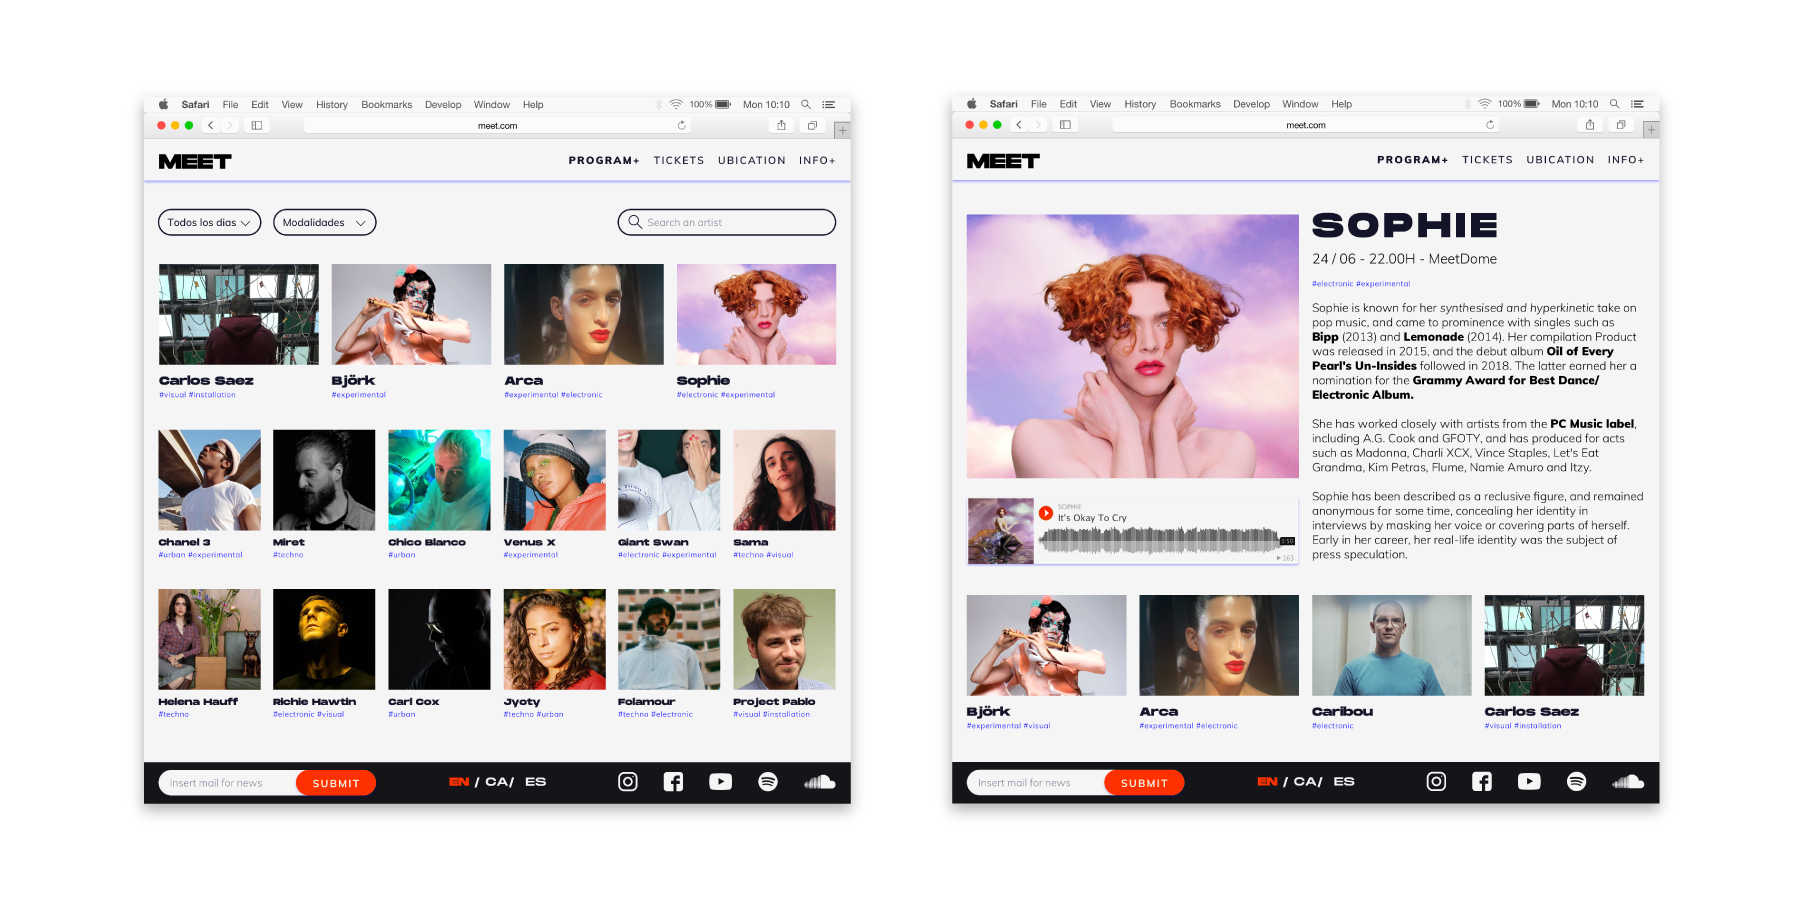This screenshot has width=1804, height=900.
Task: Click SUBMIT button in left window footer
Action: coord(336,783)
